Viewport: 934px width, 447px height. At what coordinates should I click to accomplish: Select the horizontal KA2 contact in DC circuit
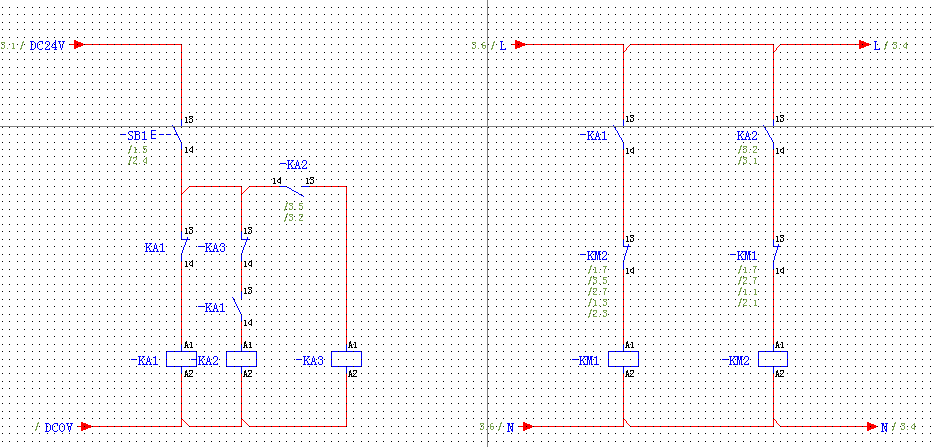click(293, 186)
